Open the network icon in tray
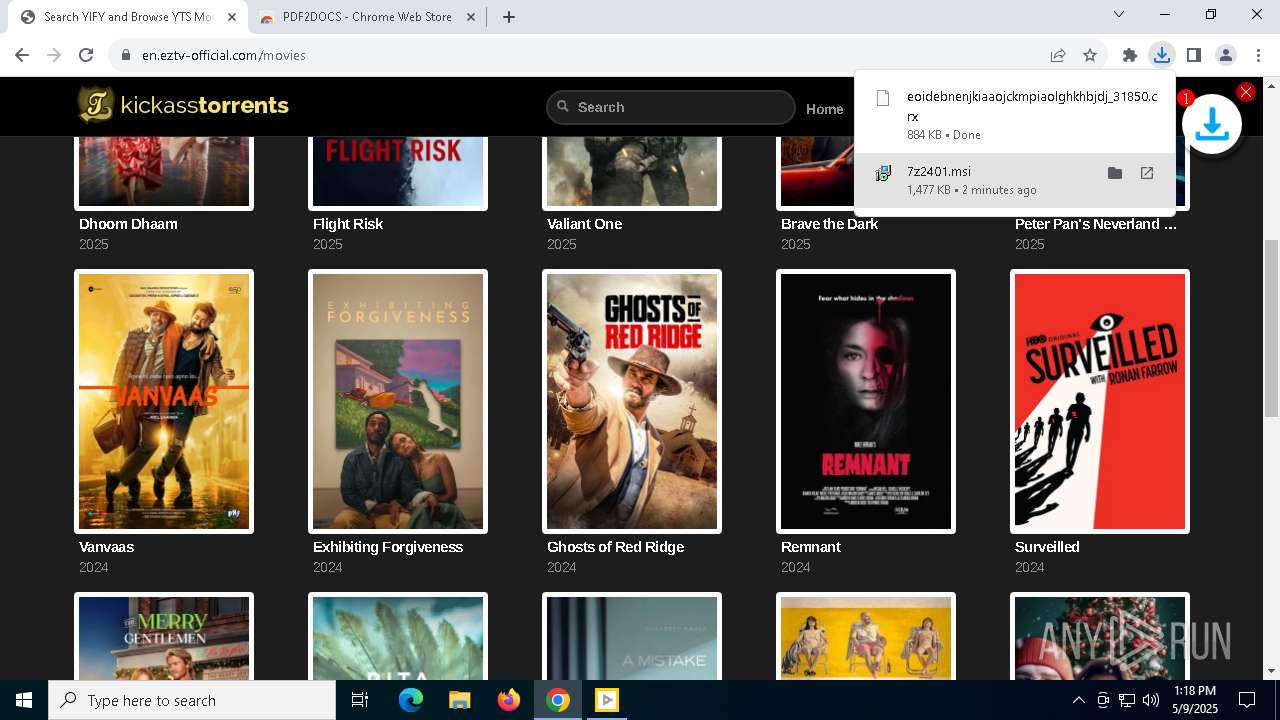Image resolution: width=1280 pixels, height=720 pixels. point(1127,700)
